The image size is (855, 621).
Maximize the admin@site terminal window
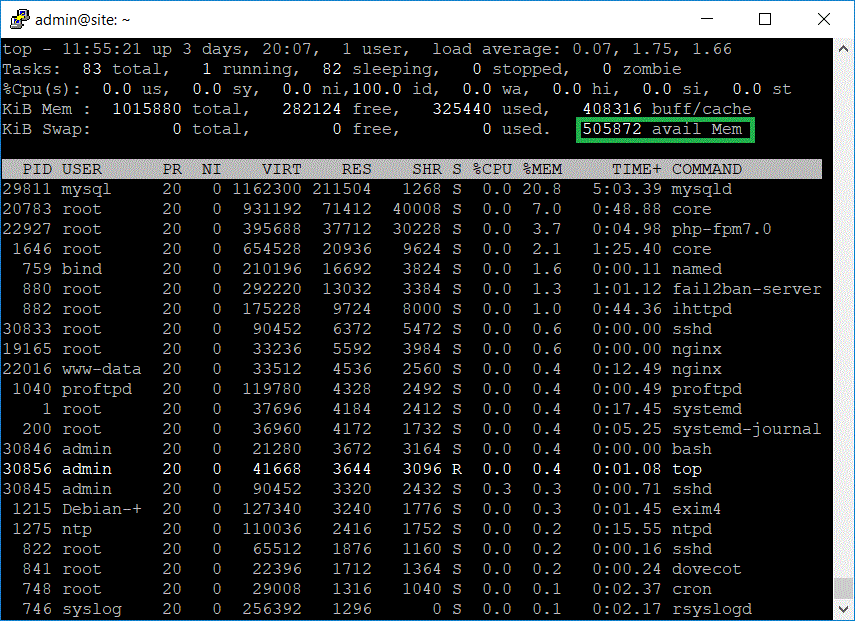coord(765,19)
